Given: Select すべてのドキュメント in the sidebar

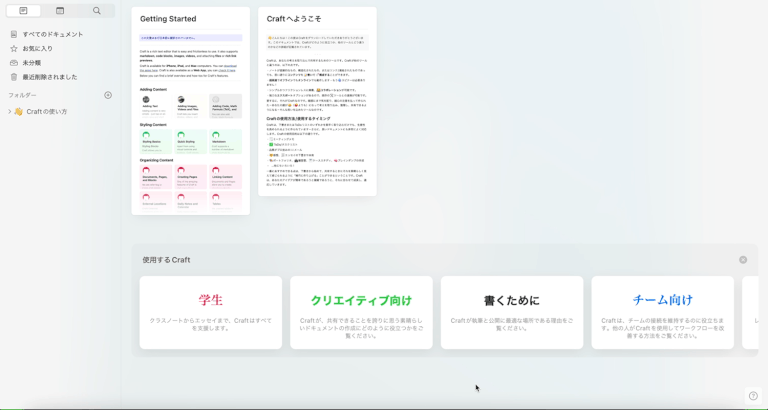Looking at the screenshot, I should pos(52,34).
